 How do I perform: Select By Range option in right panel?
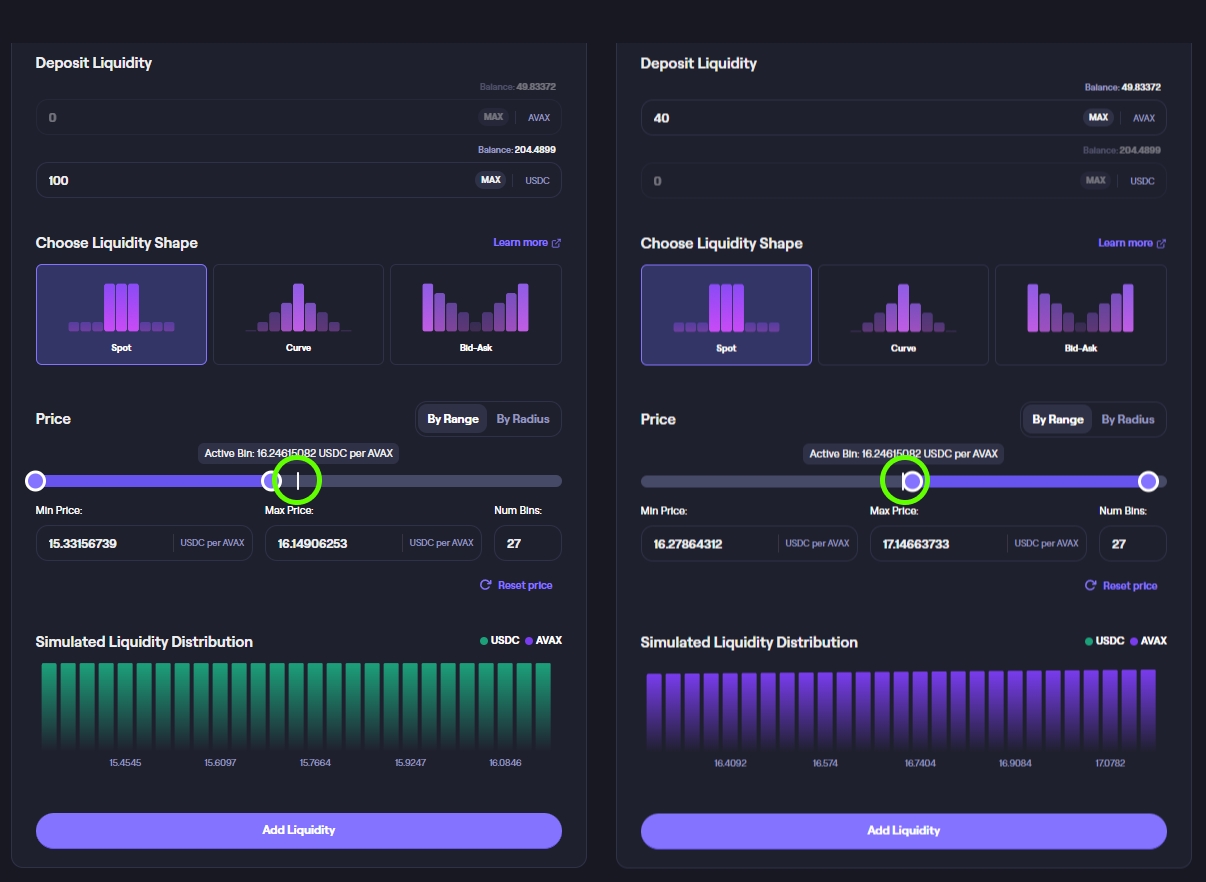[x=1057, y=420]
